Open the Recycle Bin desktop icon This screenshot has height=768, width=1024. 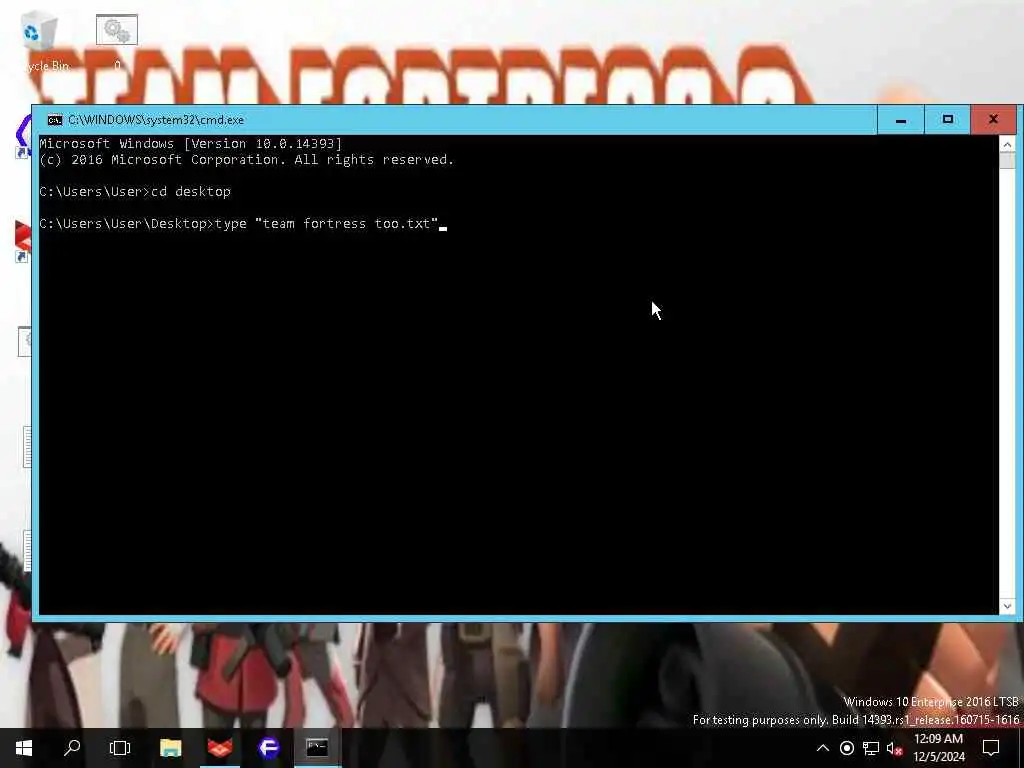pos(40,39)
